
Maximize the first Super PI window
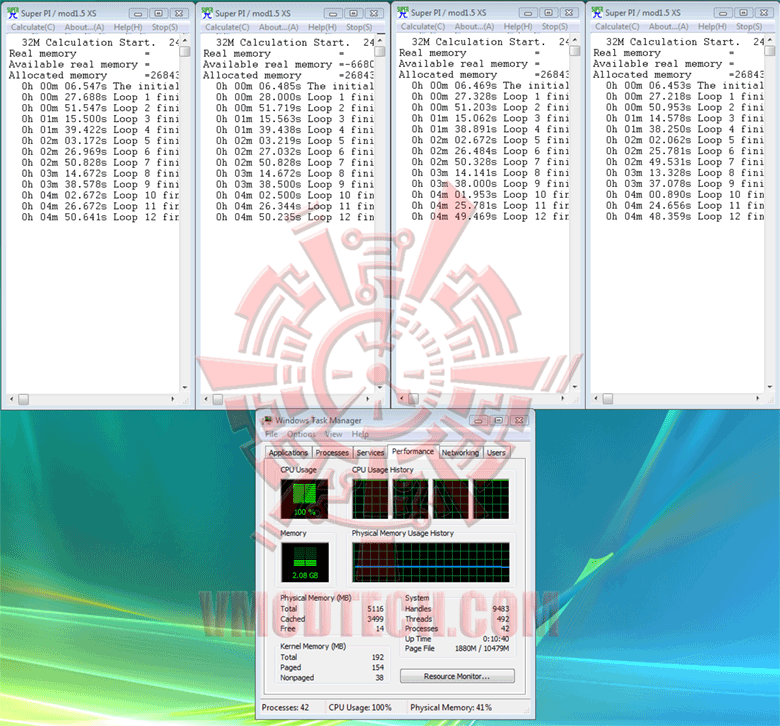click(x=158, y=13)
